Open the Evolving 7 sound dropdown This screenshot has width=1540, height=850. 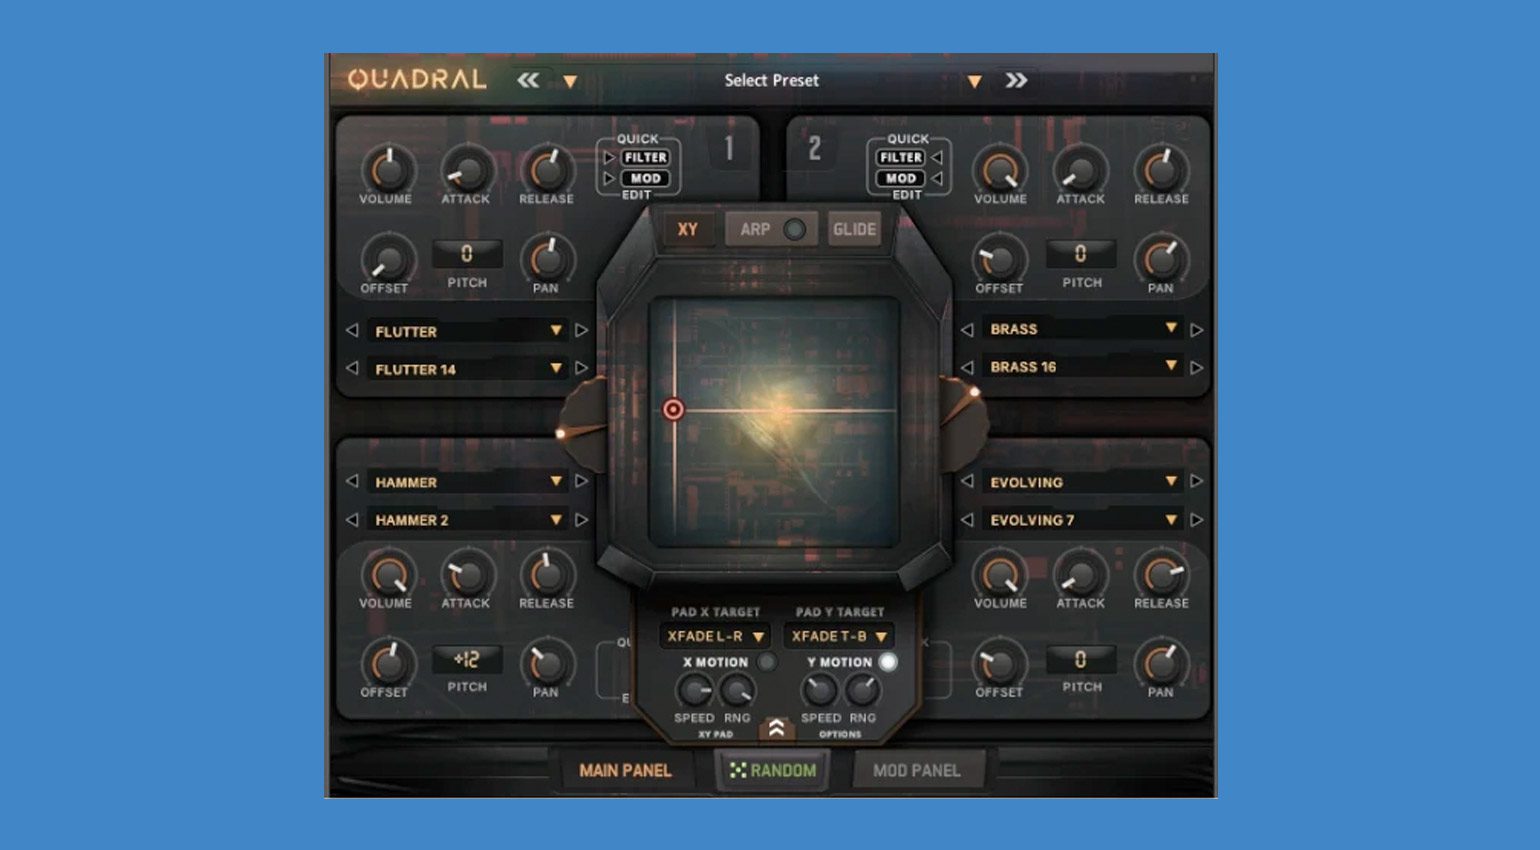coord(1082,520)
